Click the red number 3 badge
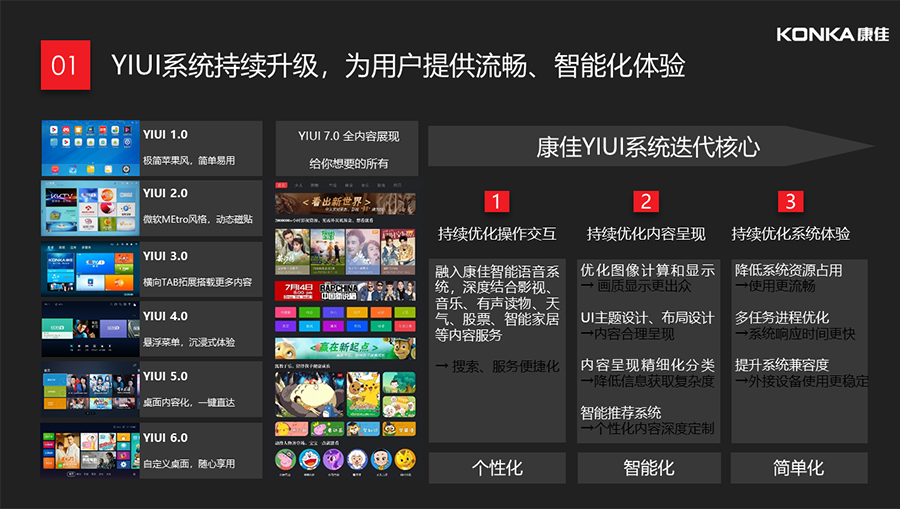The height and width of the screenshot is (509, 900). click(790, 201)
